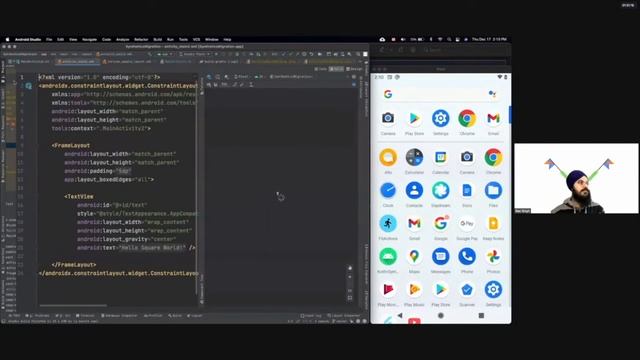Click the macOS Wi-Fi status icon
The height and width of the screenshot is (360, 640).
[x=440, y=40]
